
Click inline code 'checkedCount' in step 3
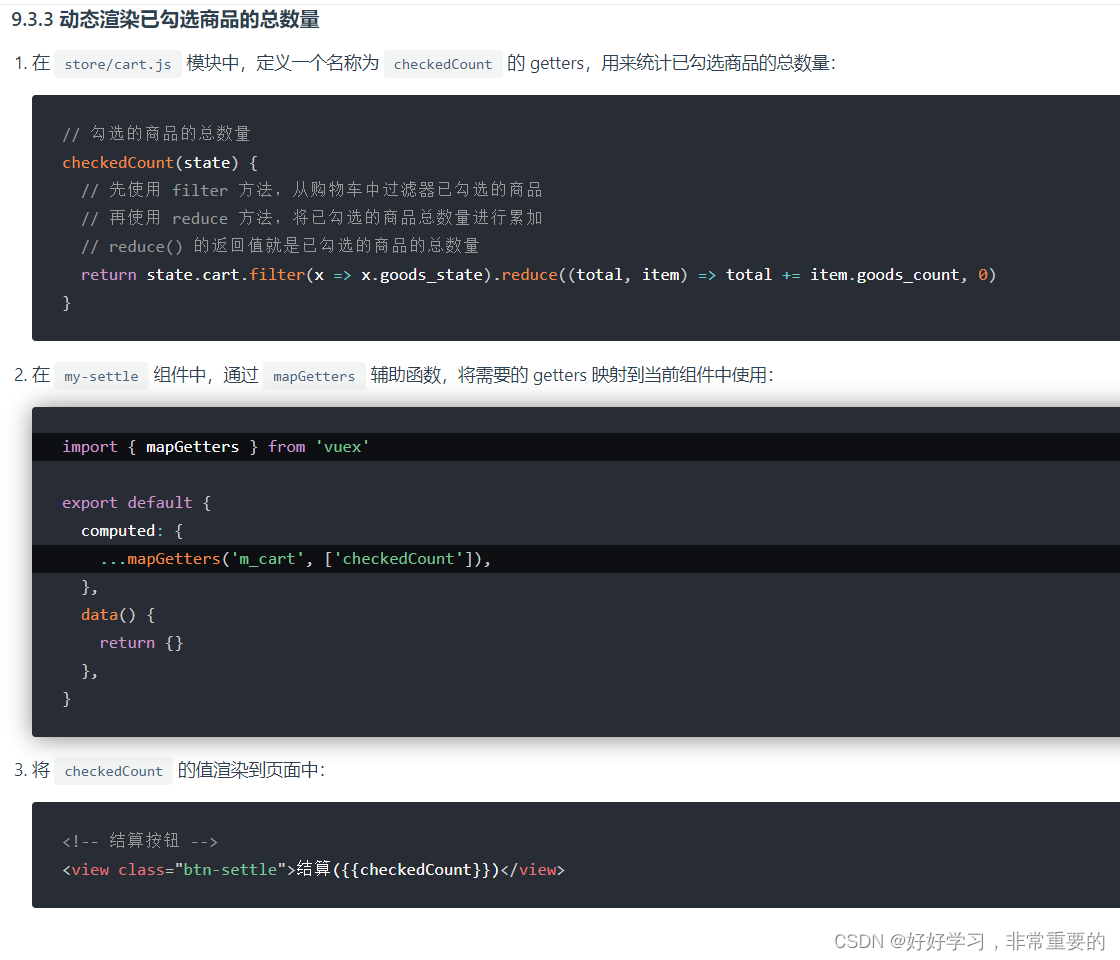coord(114,771)
